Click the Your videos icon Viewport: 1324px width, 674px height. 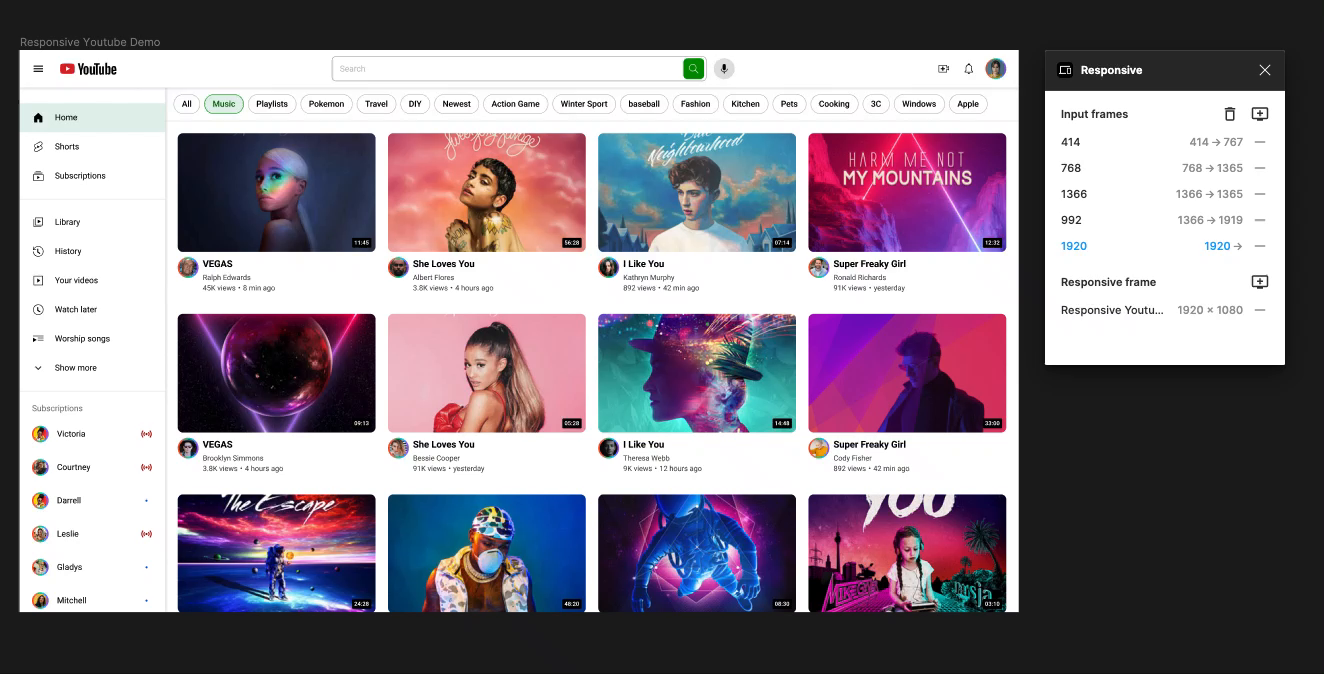pyautogui.click(x=38, y=280)
